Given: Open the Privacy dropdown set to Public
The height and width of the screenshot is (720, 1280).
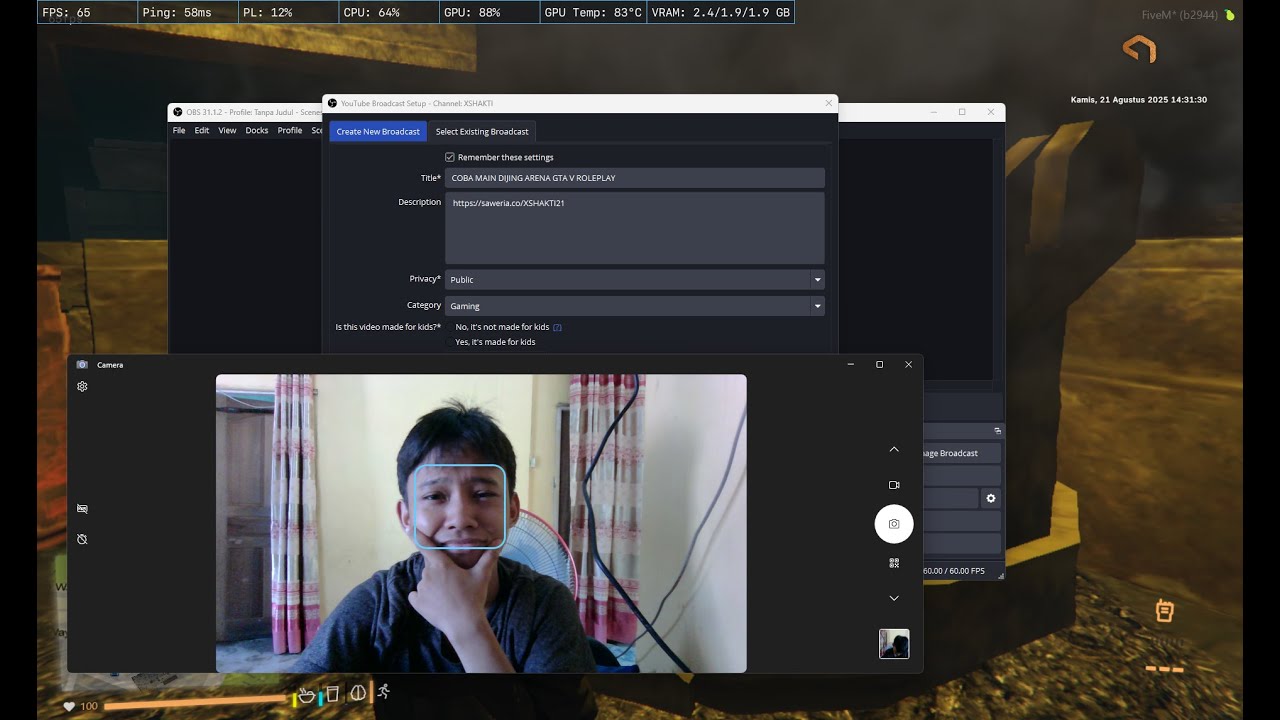Looking at the screenshot, I should click(x=635, y=280).
